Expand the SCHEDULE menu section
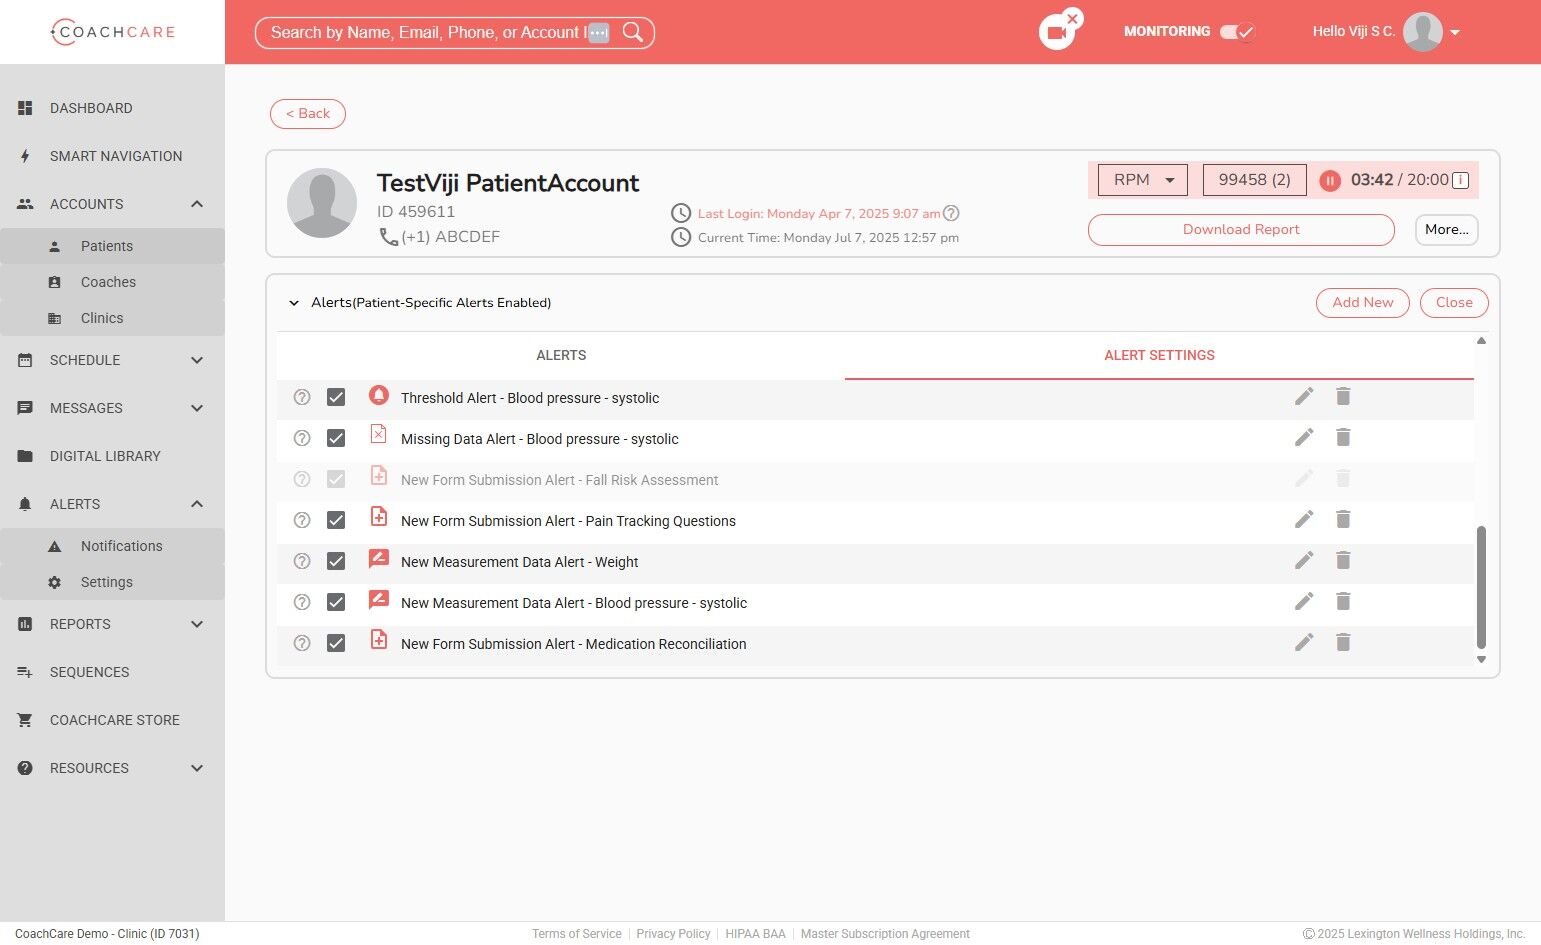The width and height of the screenshot is (1541, 945). (197, 360)
